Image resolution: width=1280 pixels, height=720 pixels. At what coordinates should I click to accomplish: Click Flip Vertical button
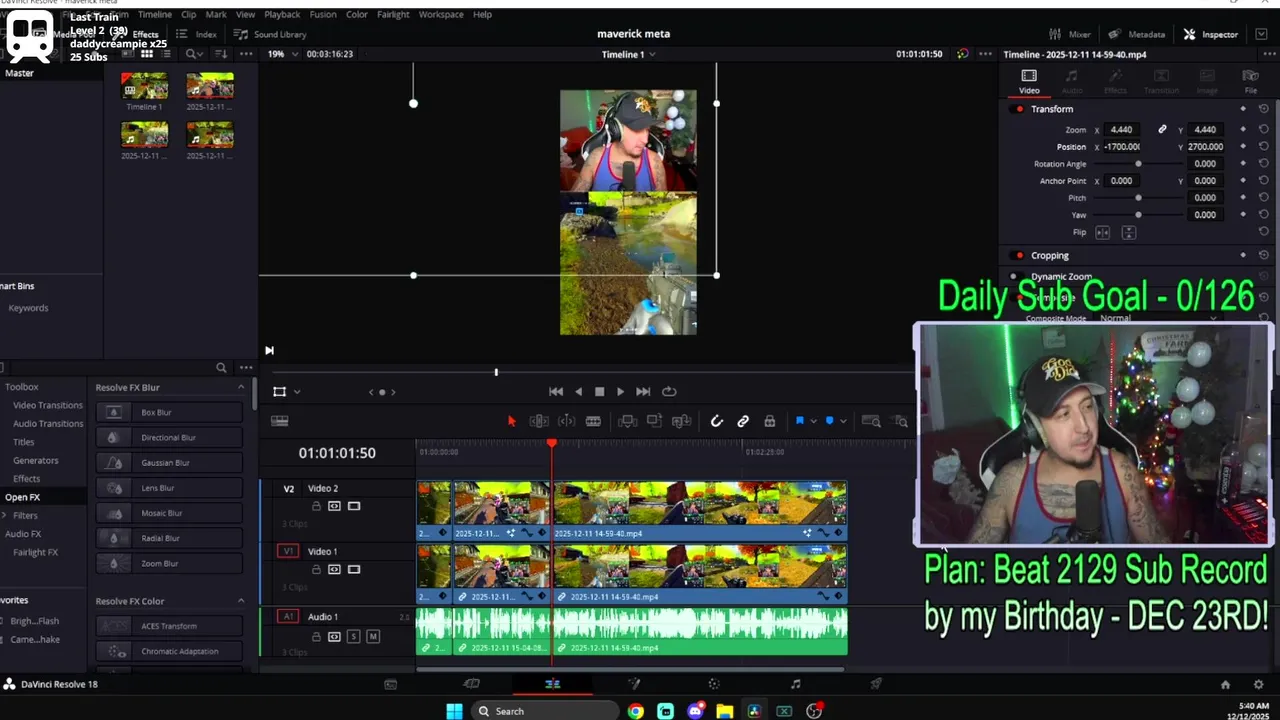click(1128, 232)
